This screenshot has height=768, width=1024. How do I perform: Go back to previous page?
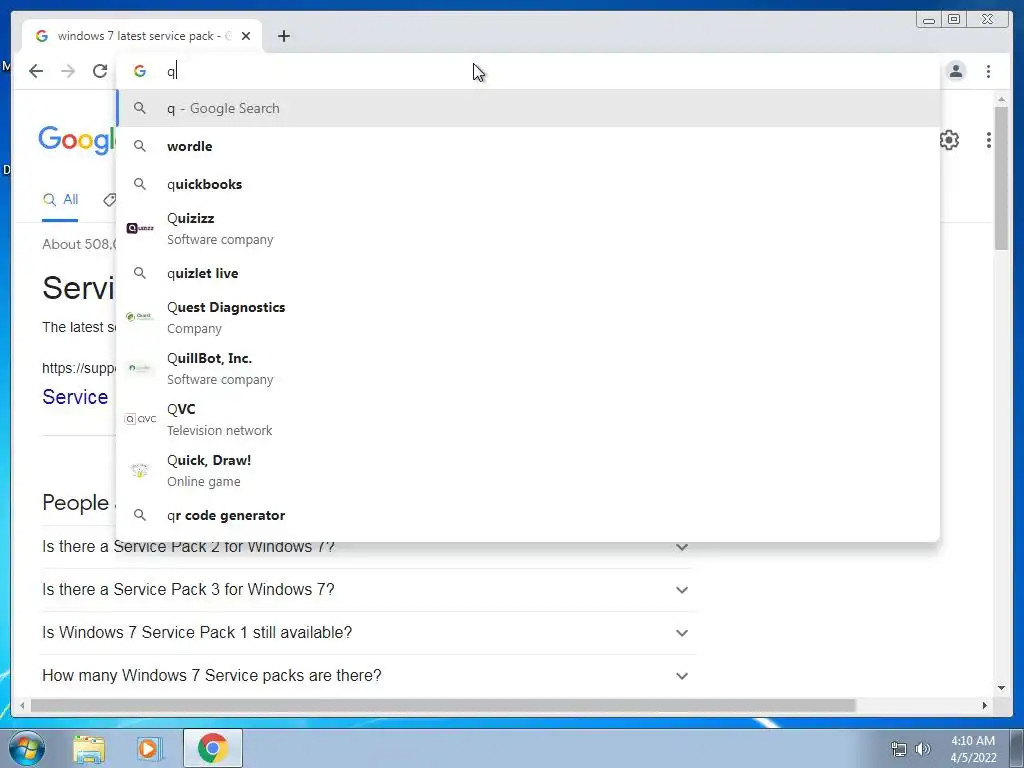pos(36,71)
